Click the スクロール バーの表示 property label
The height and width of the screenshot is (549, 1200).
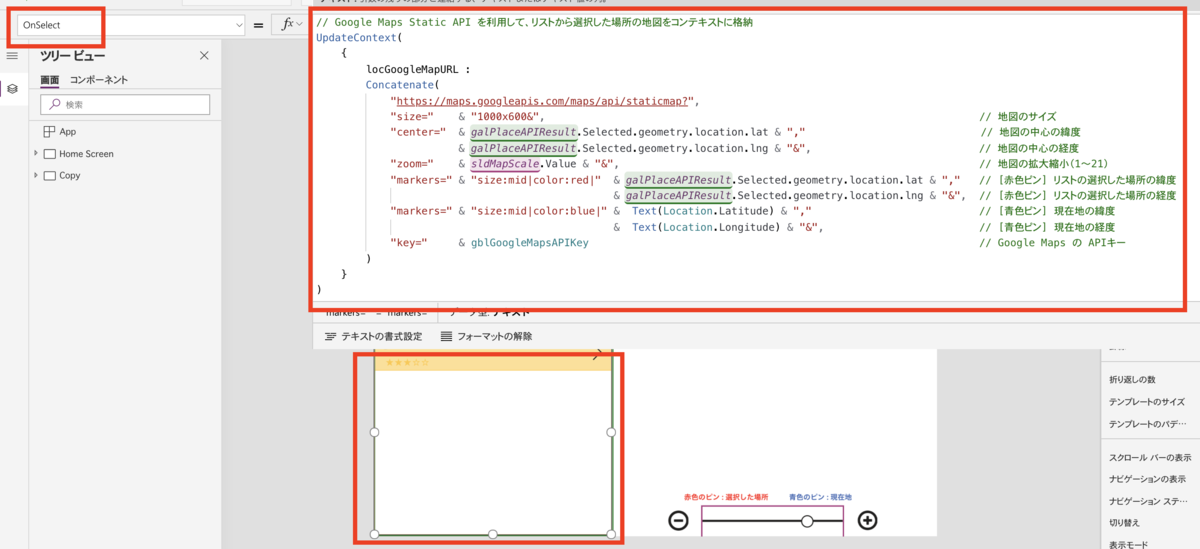pos(1150,457)
